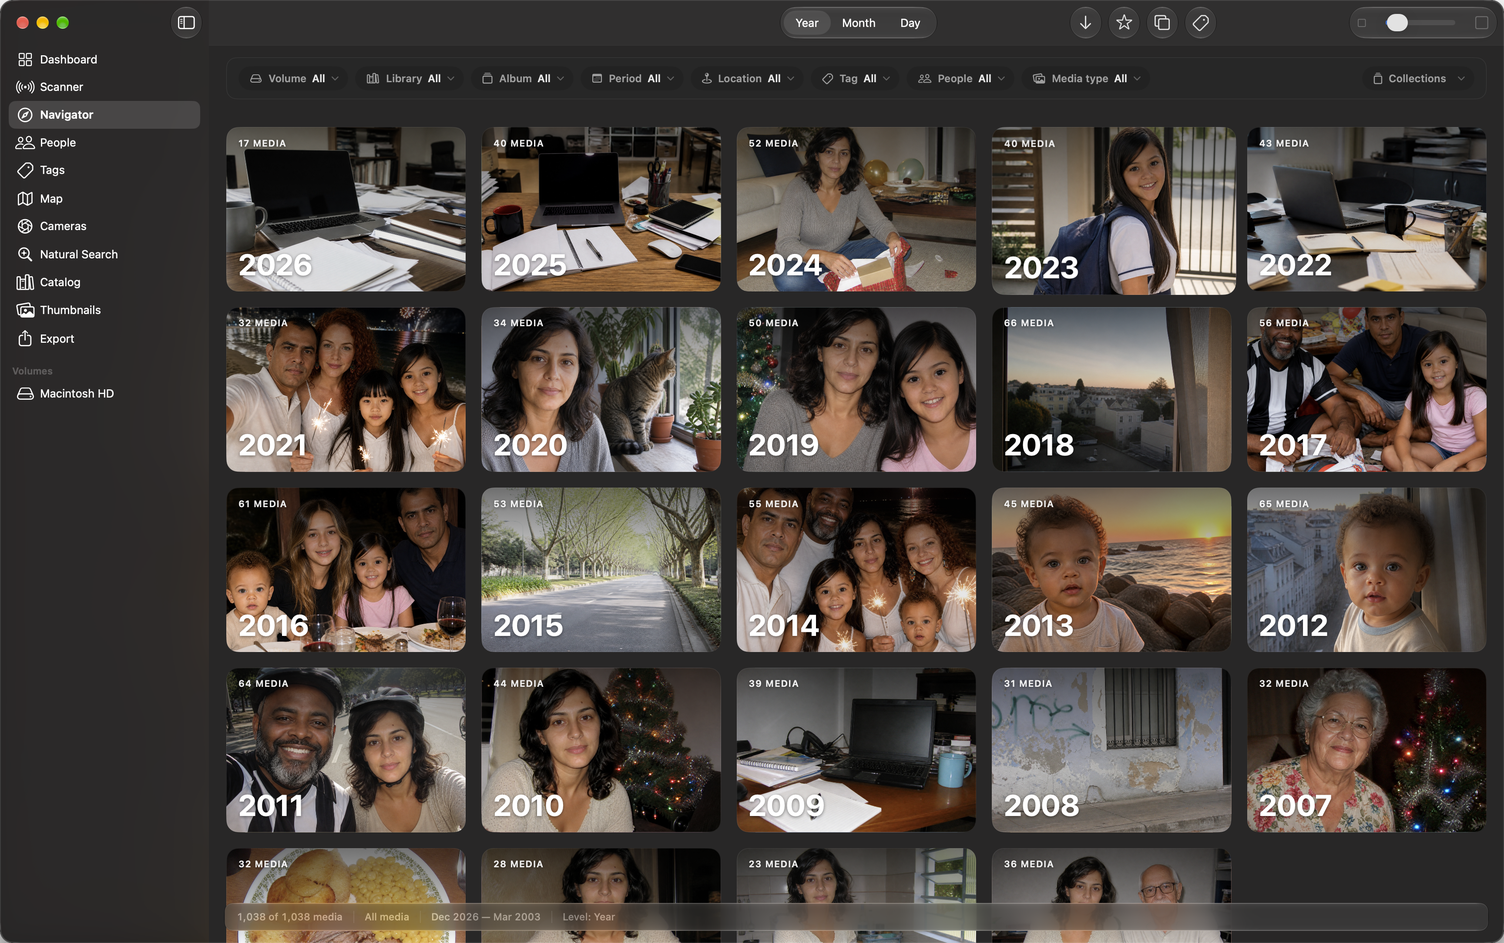Switch to Year view
Screen dimensions: 1504x943
(x=807, y=23)
